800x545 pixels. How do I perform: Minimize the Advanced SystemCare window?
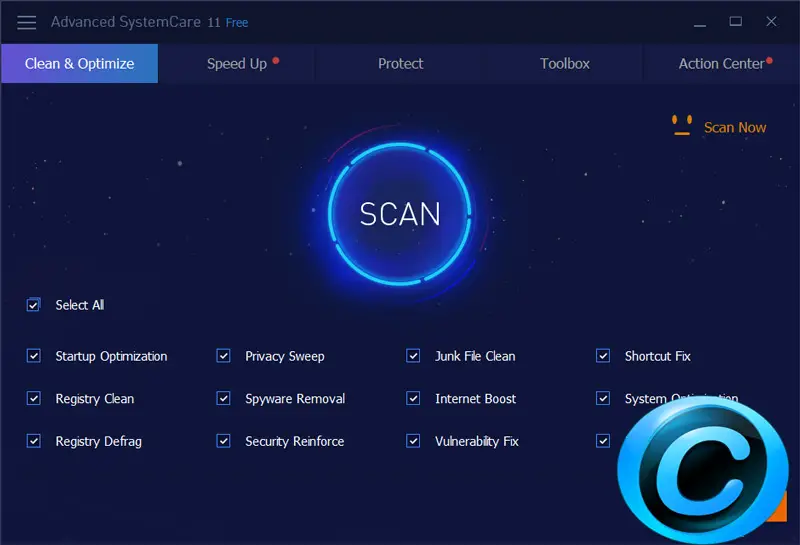click(x=700, y=22)
